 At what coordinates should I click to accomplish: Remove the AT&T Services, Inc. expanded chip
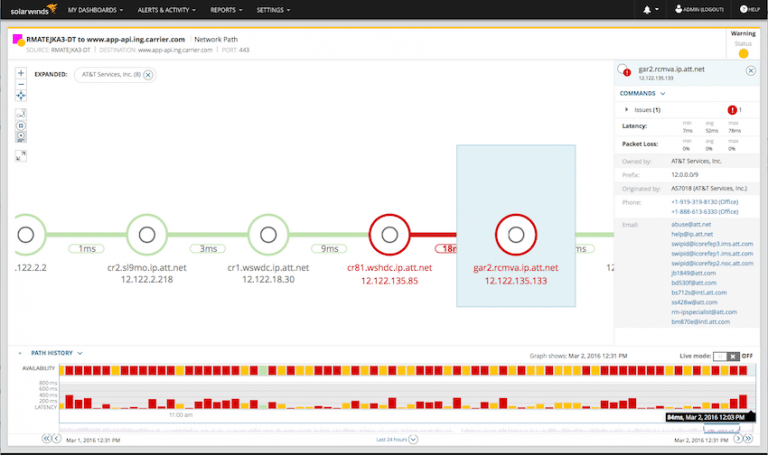tap(148, 75)
